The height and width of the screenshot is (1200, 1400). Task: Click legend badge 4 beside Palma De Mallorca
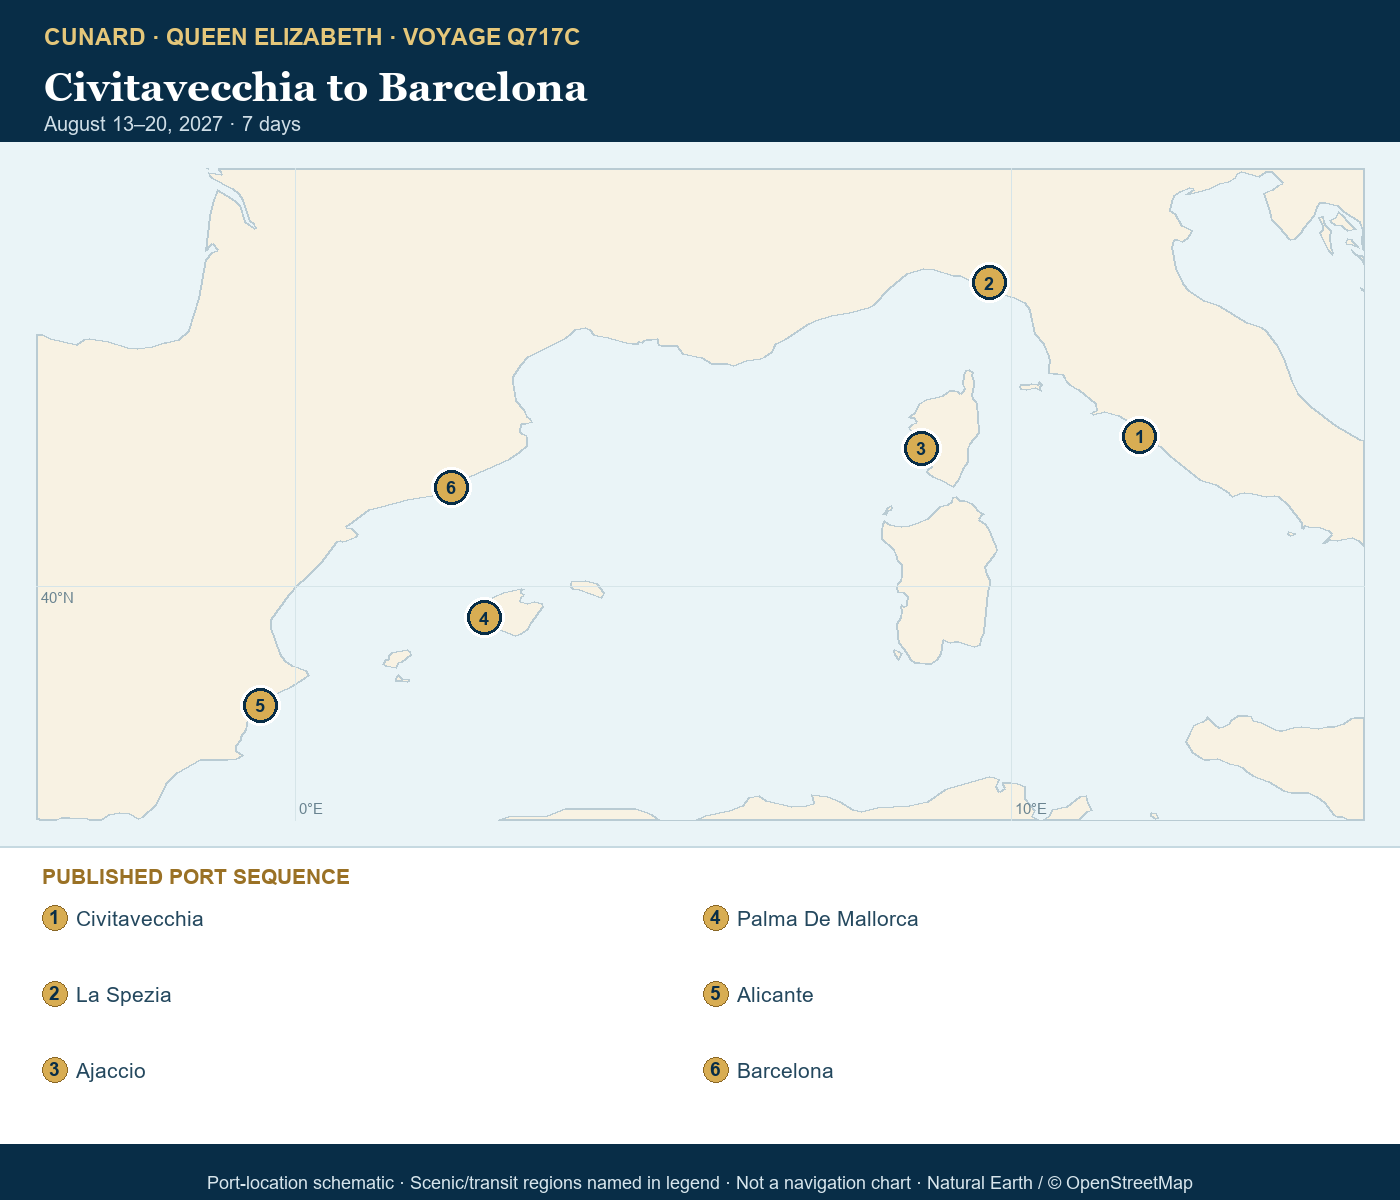(x=716, y=918)
